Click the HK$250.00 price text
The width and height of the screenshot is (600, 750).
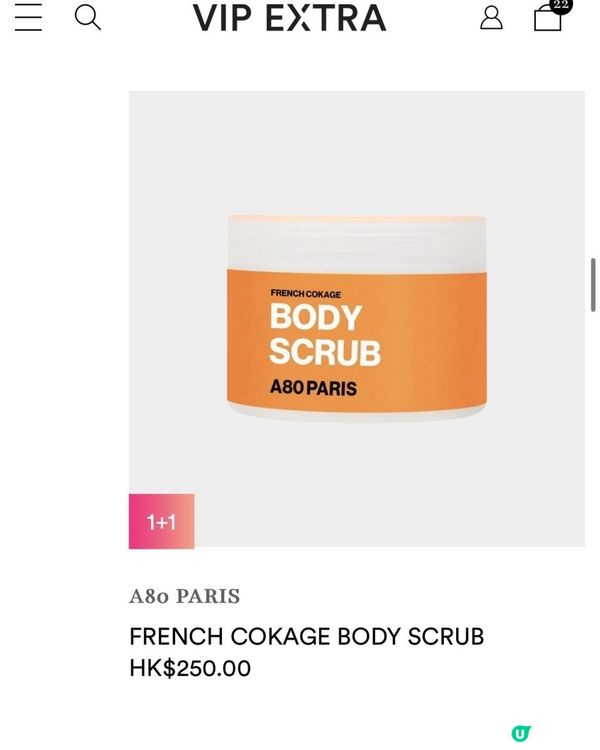tap(190, 668)
